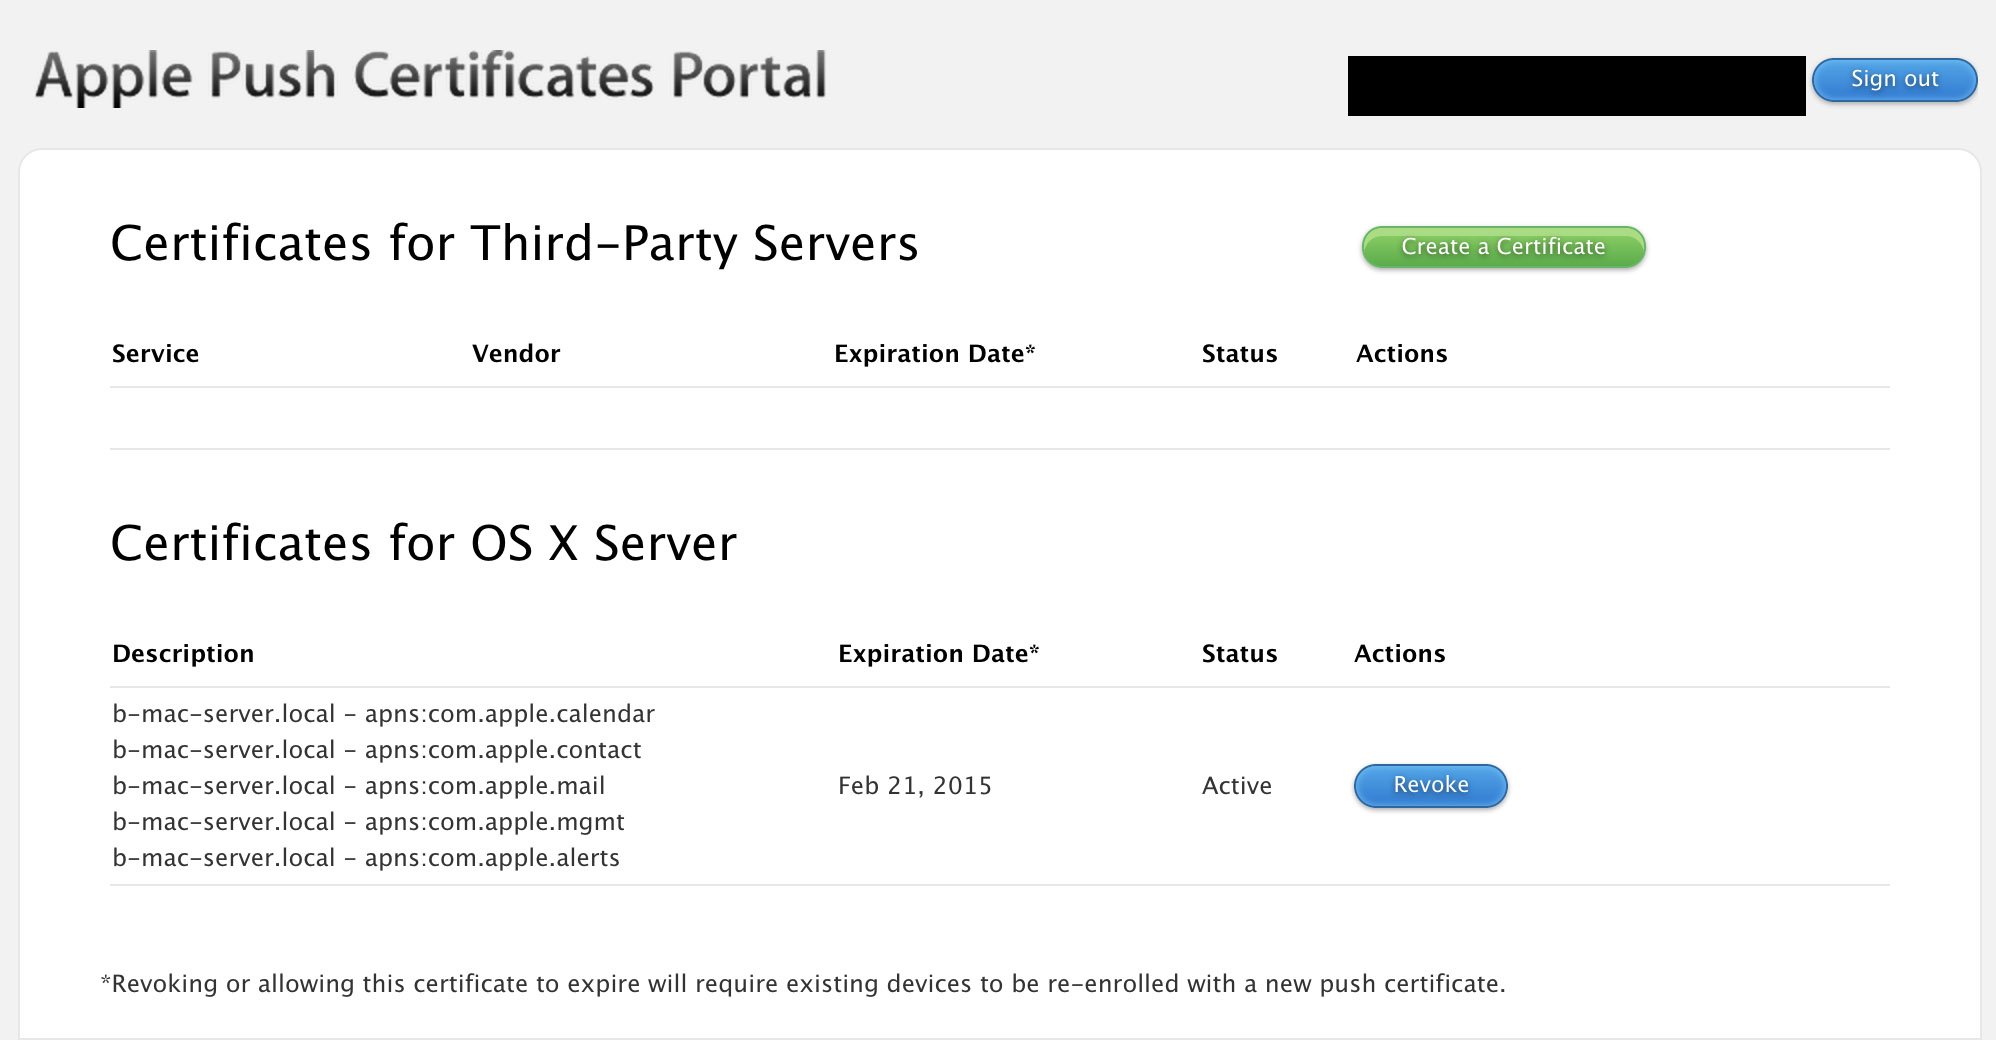Screen dimensions: 1996x1040
Task: Click the Service column header
Action: click(x=155, y=354)
